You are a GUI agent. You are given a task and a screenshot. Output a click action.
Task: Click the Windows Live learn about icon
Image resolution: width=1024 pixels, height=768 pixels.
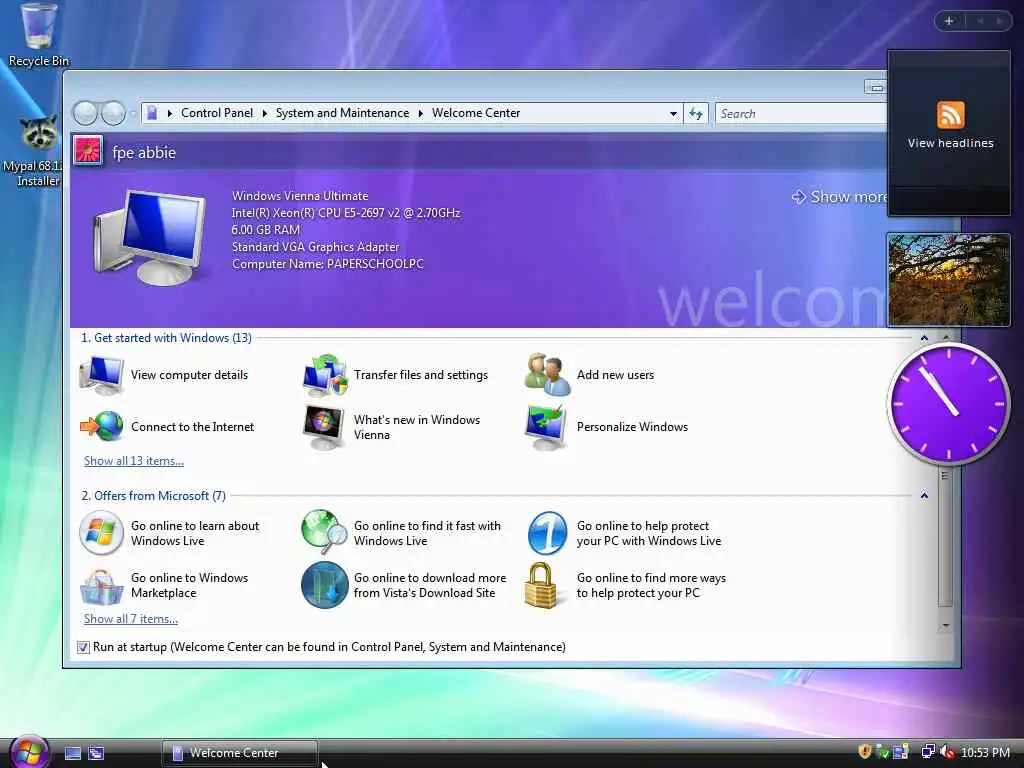101,533
